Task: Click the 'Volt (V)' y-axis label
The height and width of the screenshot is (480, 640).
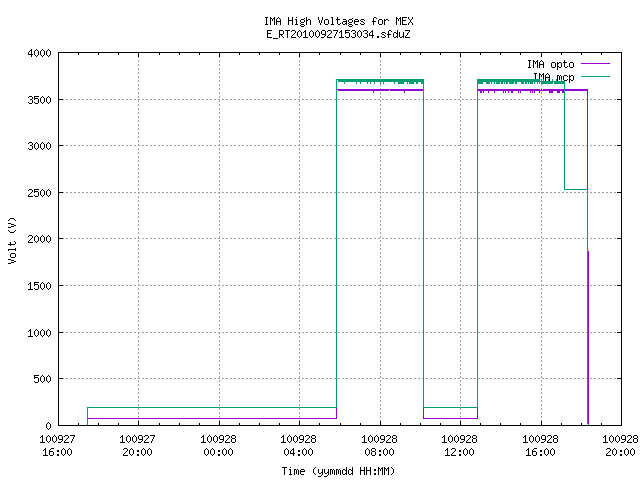Action: pyautogui.click(x=13, y=240)
